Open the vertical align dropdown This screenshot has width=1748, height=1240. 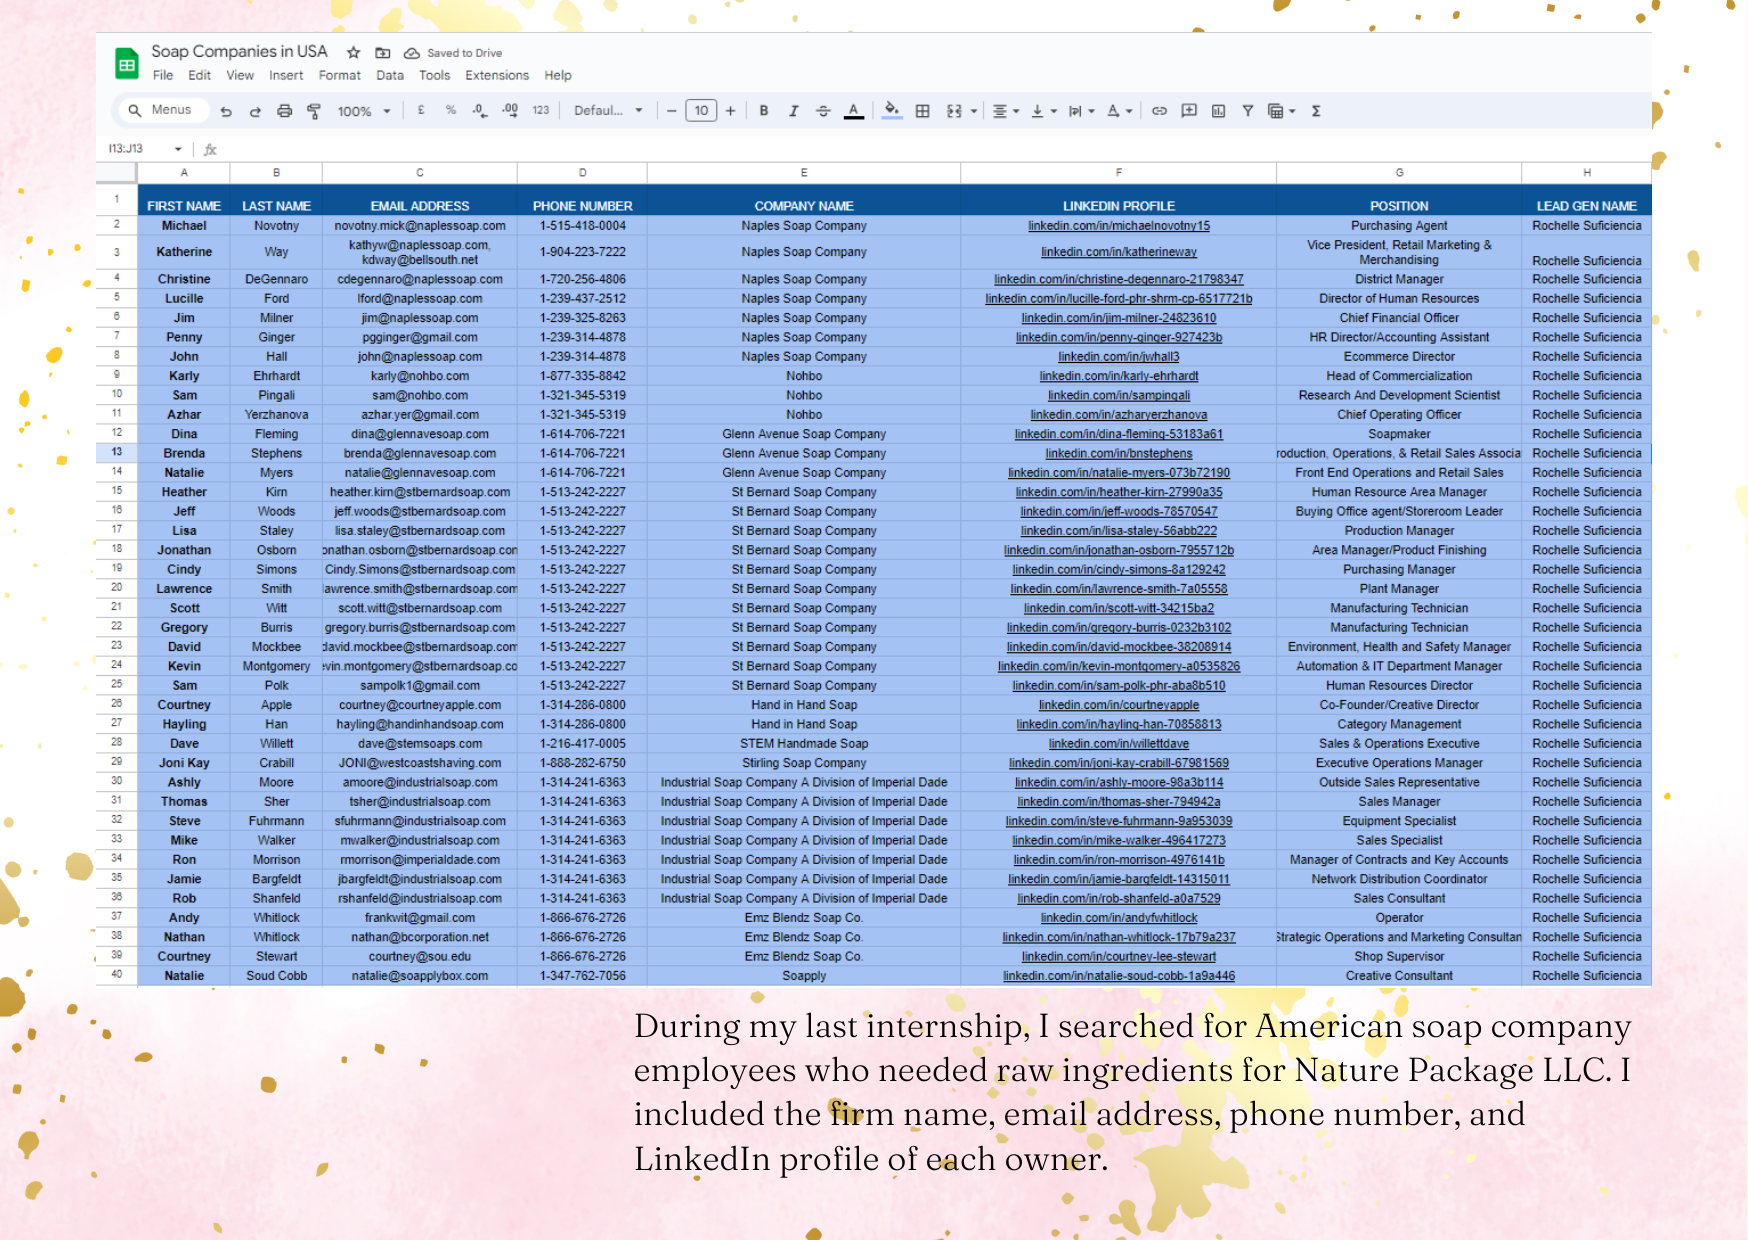[x=1043, y=111]
